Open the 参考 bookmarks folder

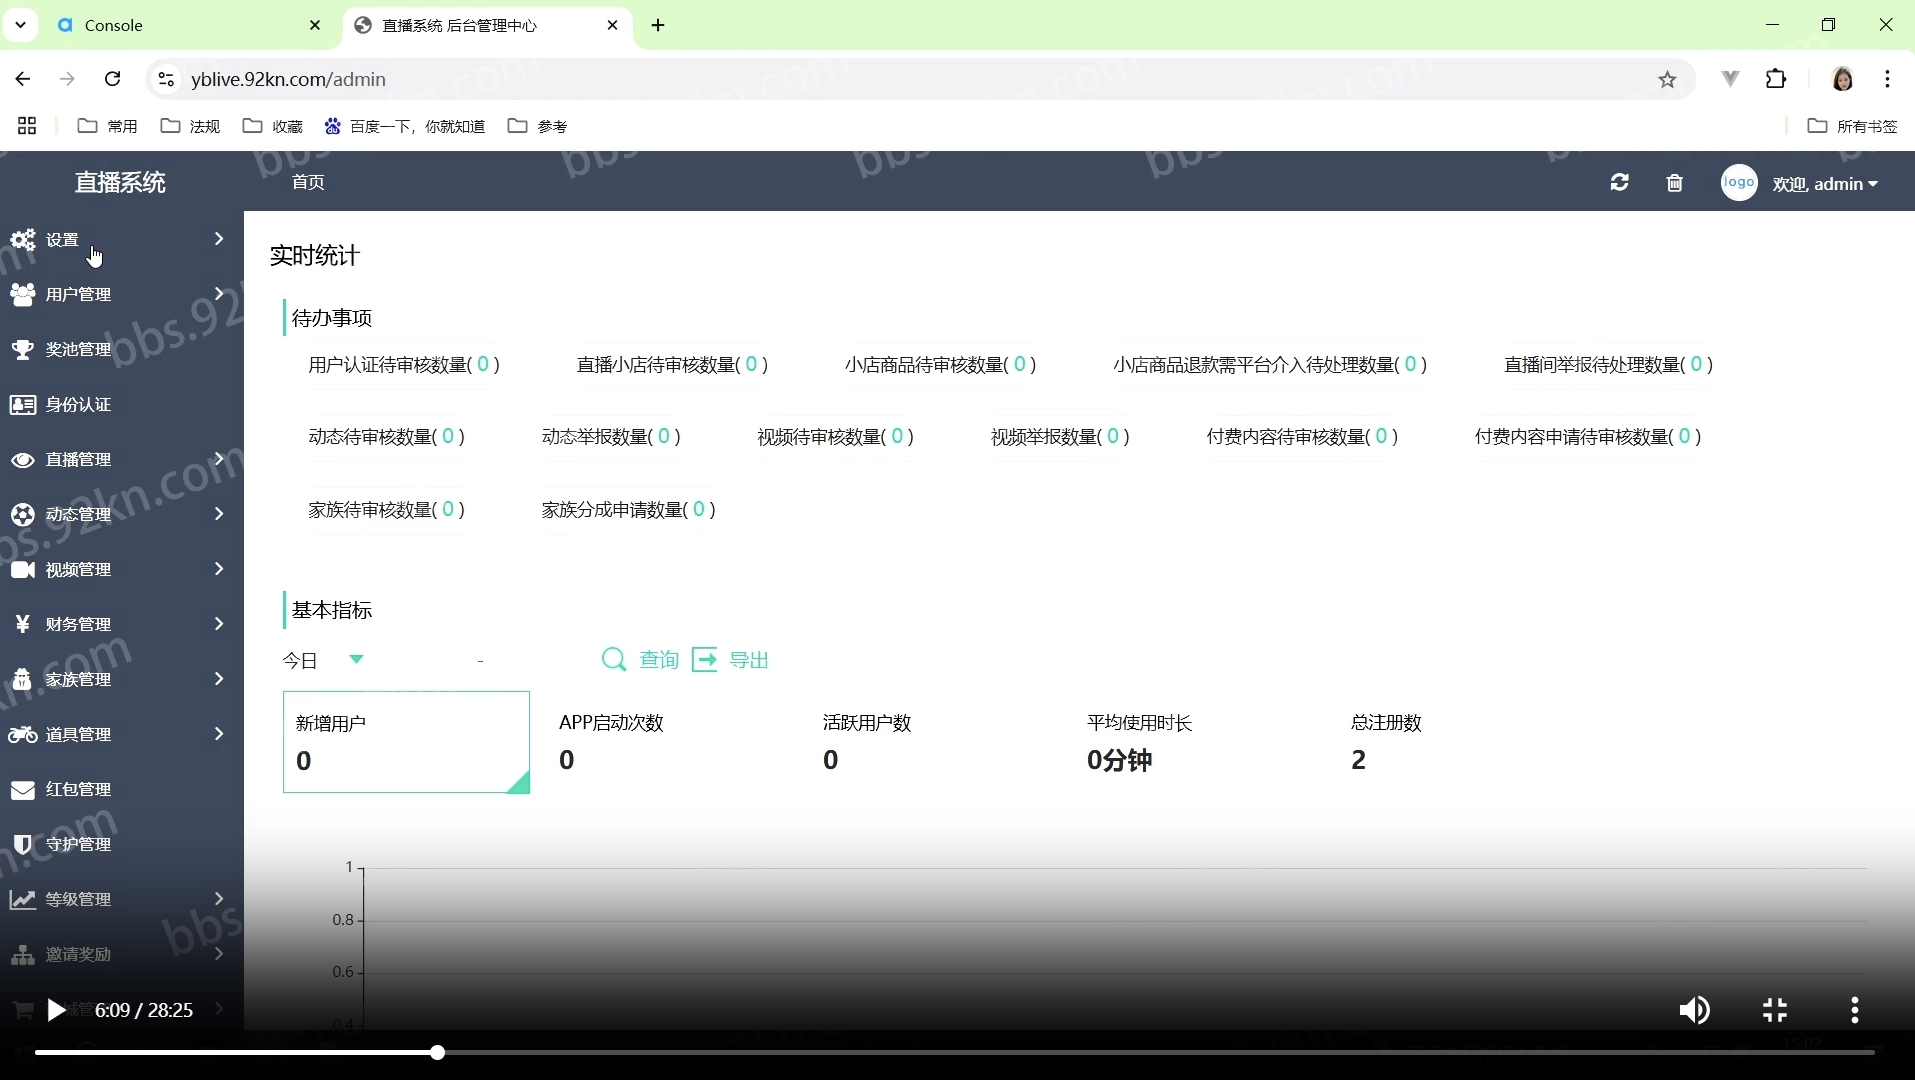(x=538, y=126)
